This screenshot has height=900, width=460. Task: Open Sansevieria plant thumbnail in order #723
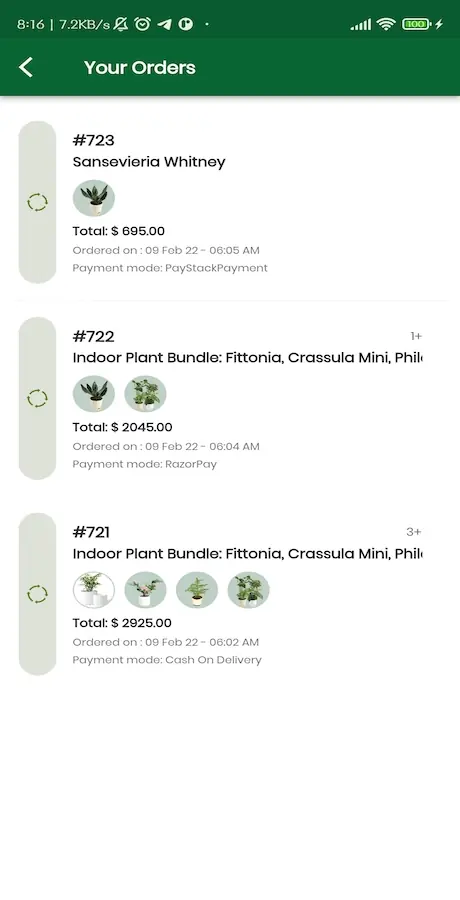pos(94,198)
